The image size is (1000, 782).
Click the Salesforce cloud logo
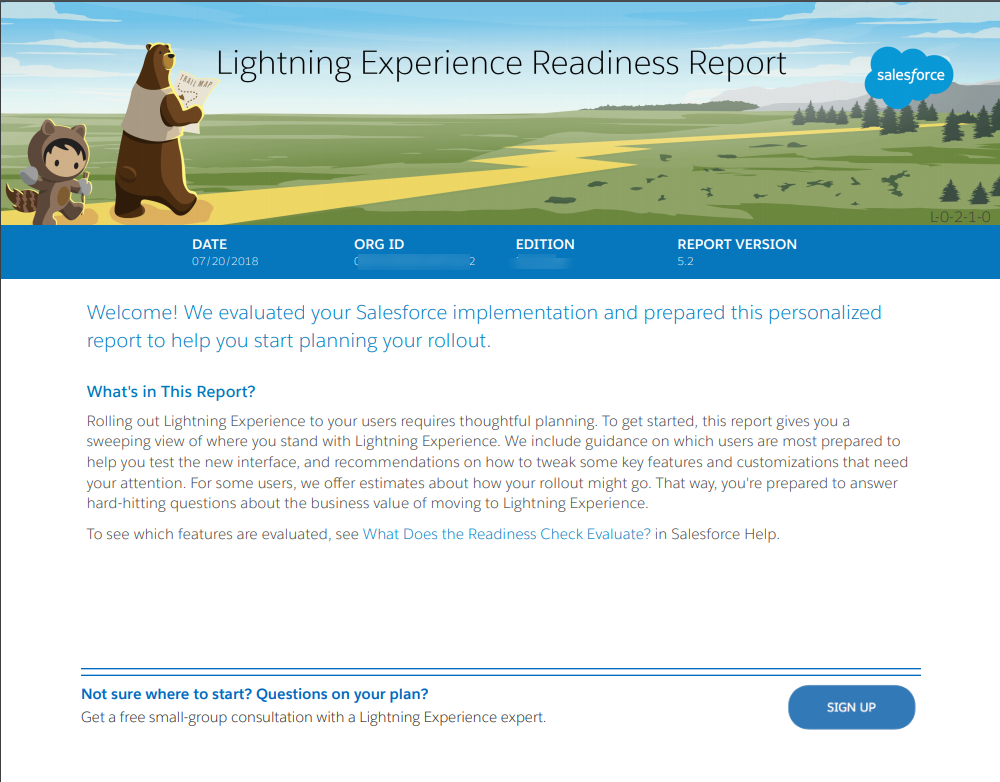click(908, 76)
